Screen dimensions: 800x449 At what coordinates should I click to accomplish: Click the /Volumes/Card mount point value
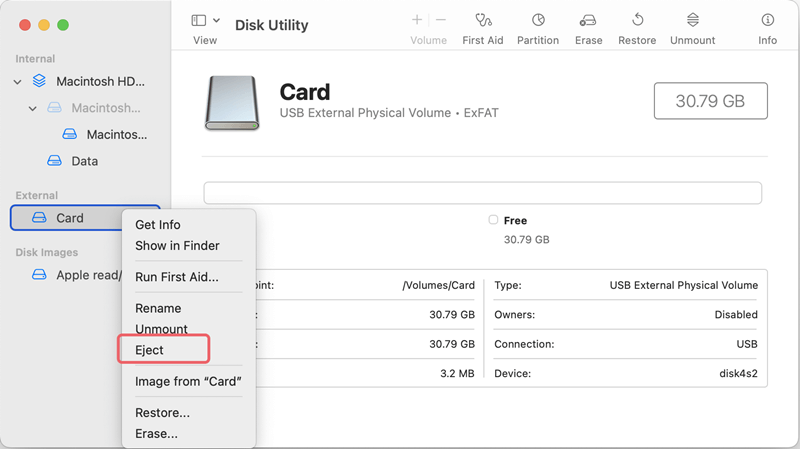coord(438,285)
